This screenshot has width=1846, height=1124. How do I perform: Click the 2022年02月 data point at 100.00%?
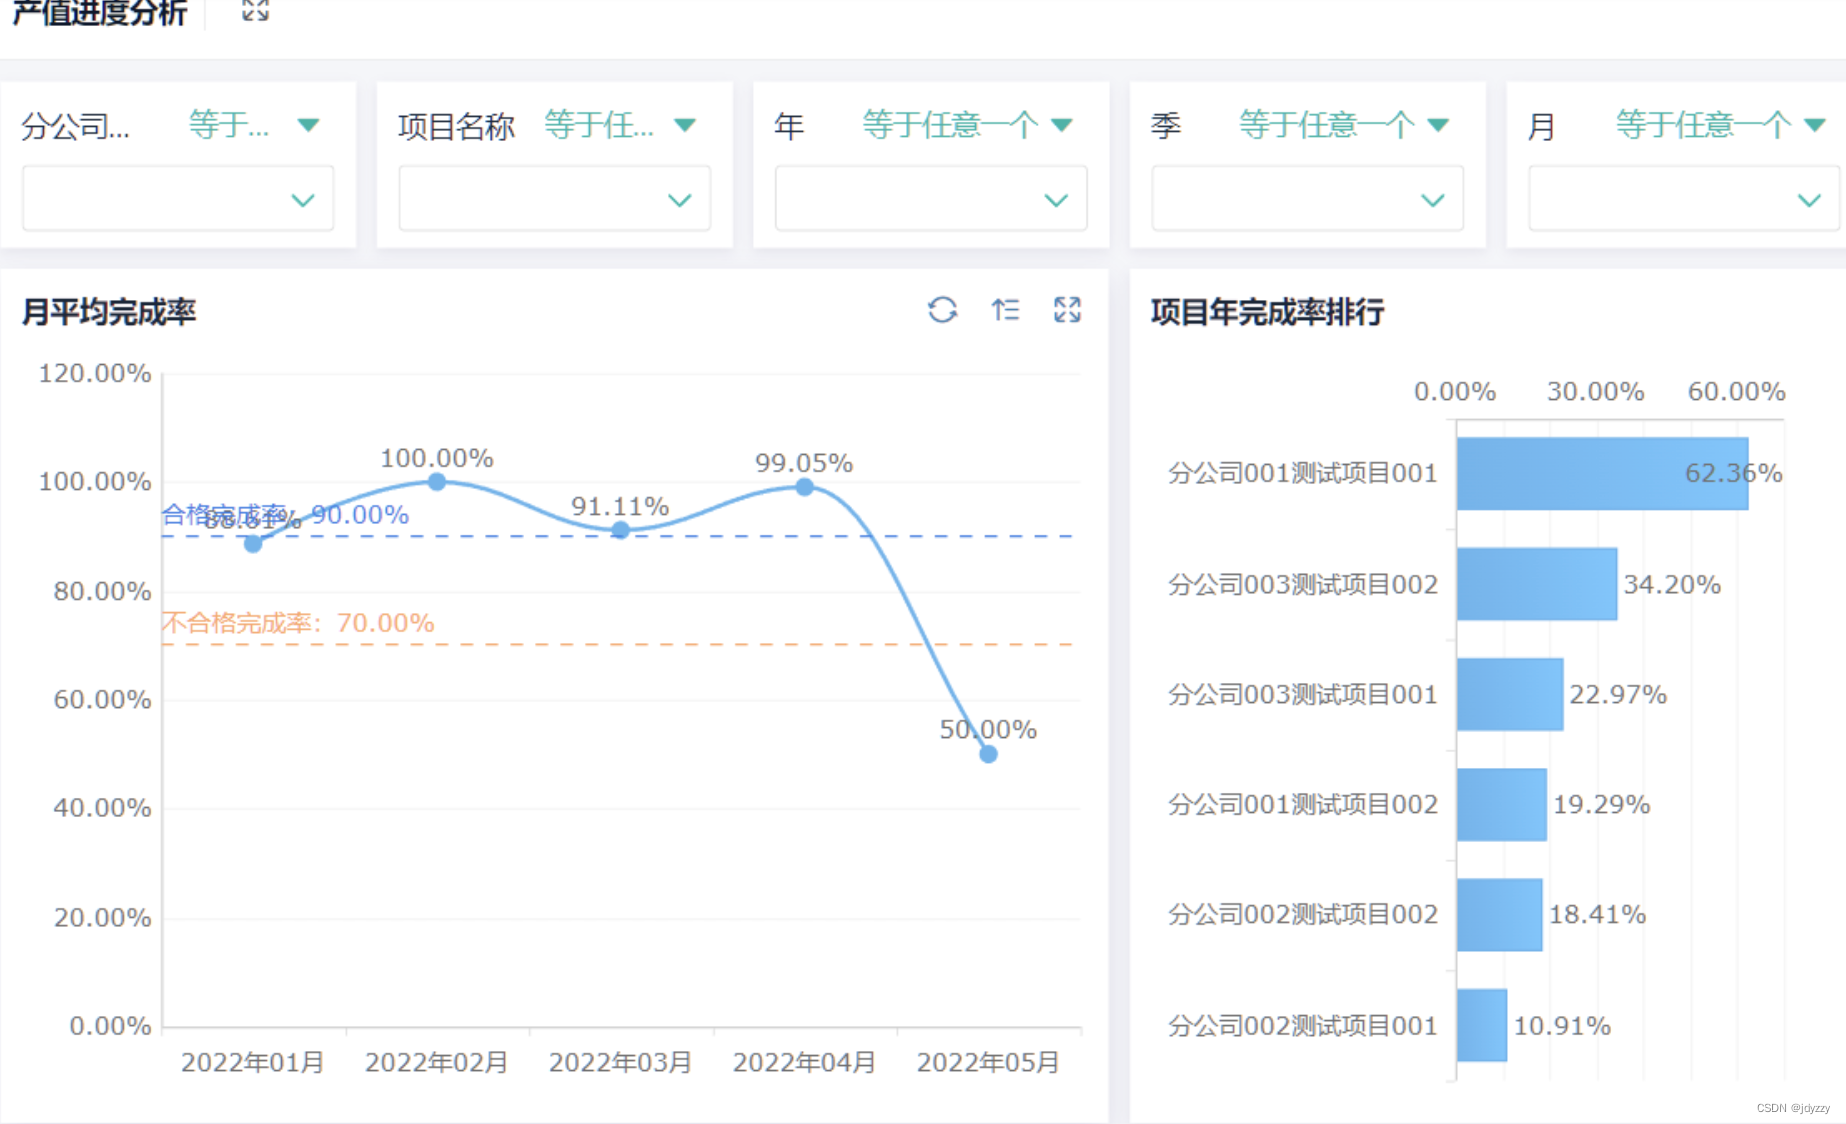[437, 482]
